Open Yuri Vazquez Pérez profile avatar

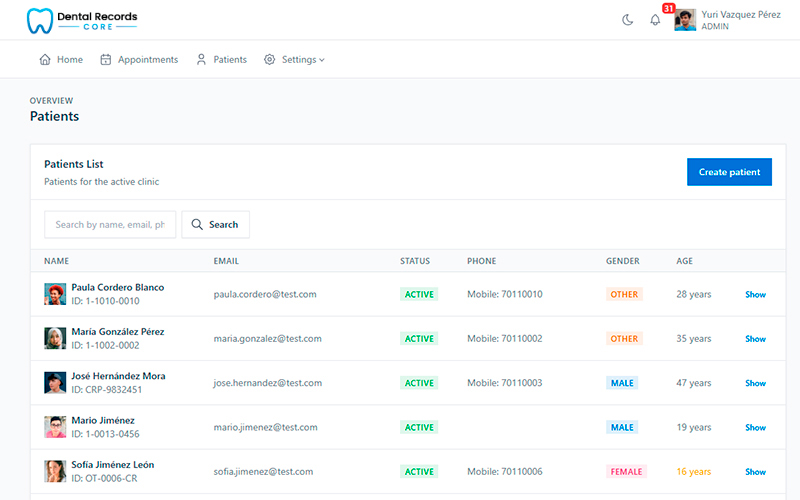(685, 20)
